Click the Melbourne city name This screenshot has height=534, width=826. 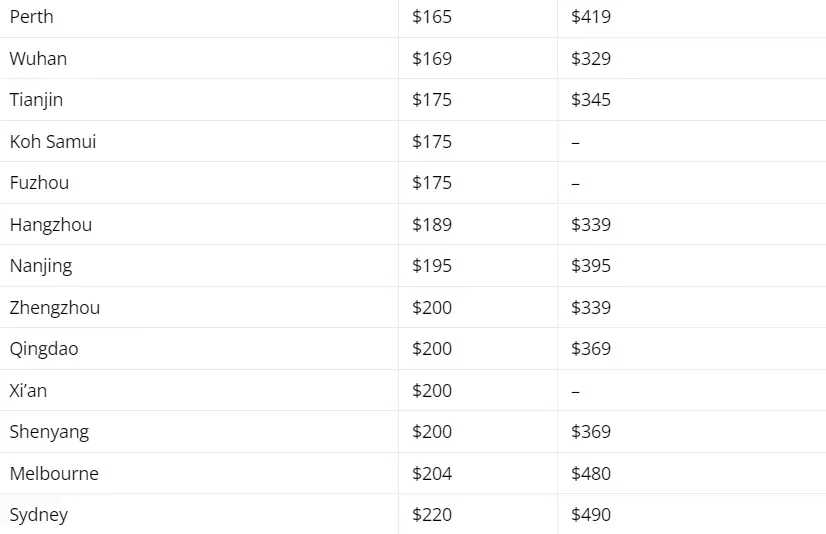click(54, 473)
